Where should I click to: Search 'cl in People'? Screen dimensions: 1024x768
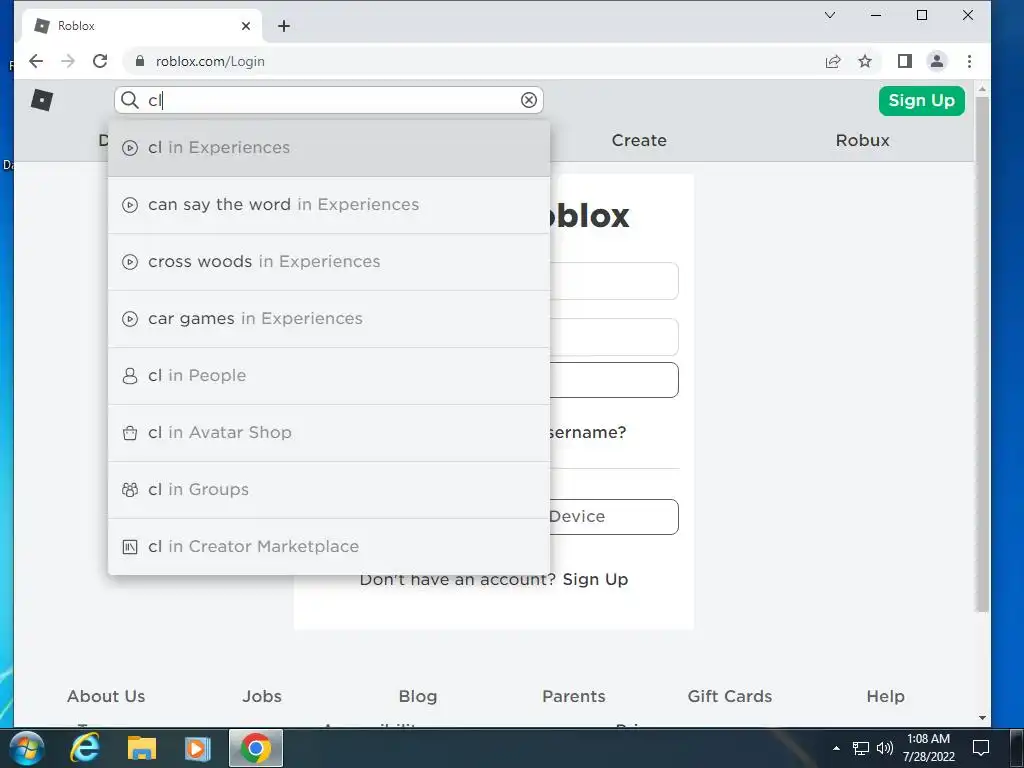(329, 376)
